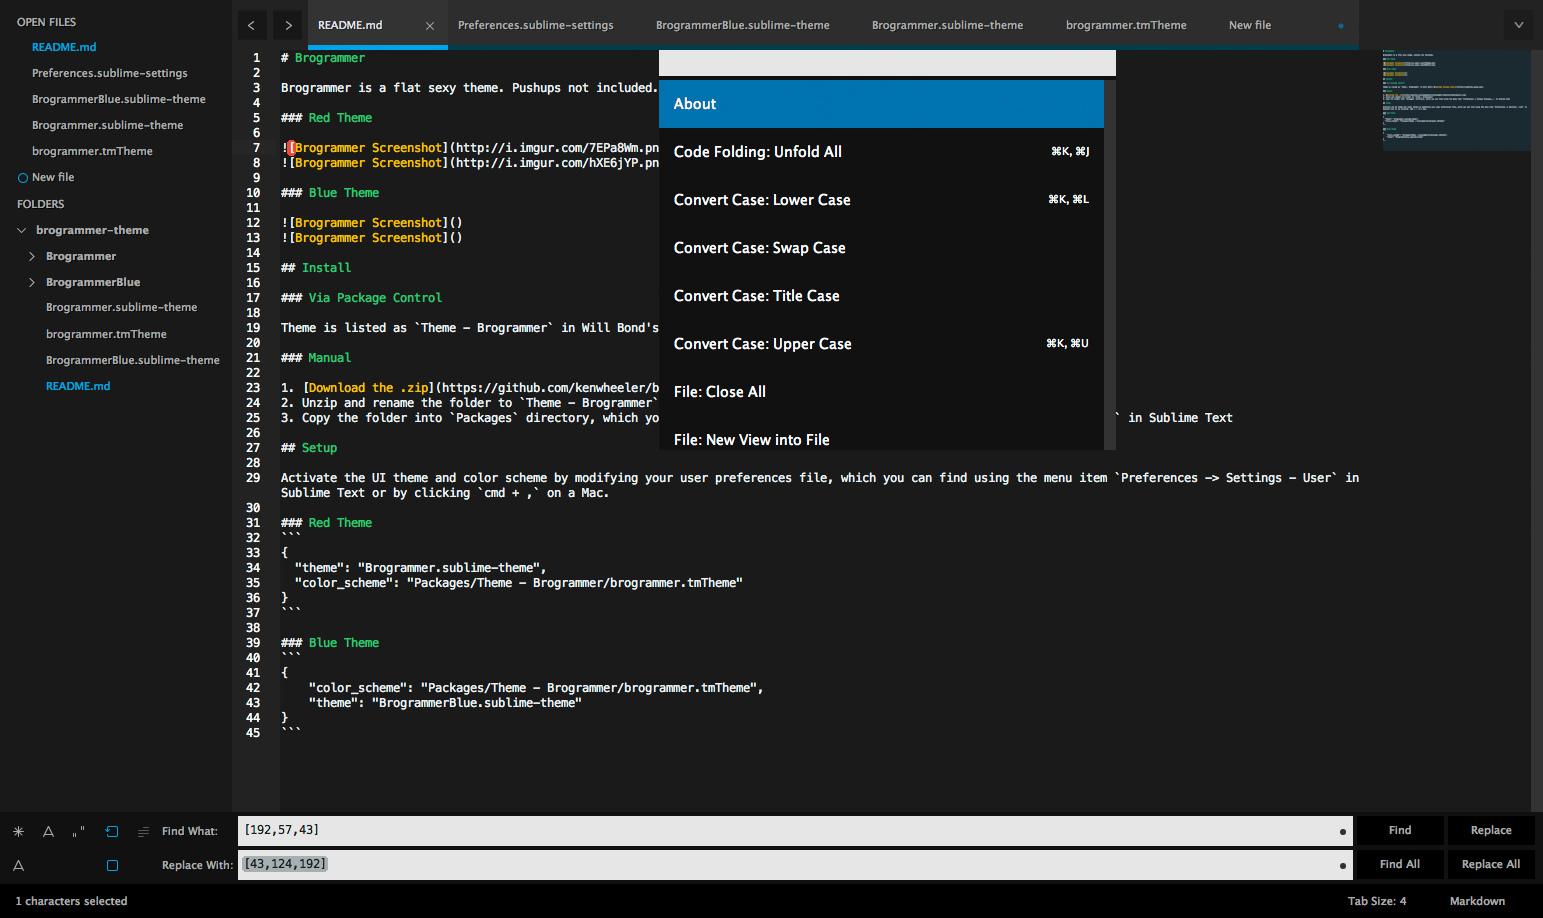The width and height of the screenshot is (1543, 918).
Task: Close the README.md tab
Action: [430, 26]
